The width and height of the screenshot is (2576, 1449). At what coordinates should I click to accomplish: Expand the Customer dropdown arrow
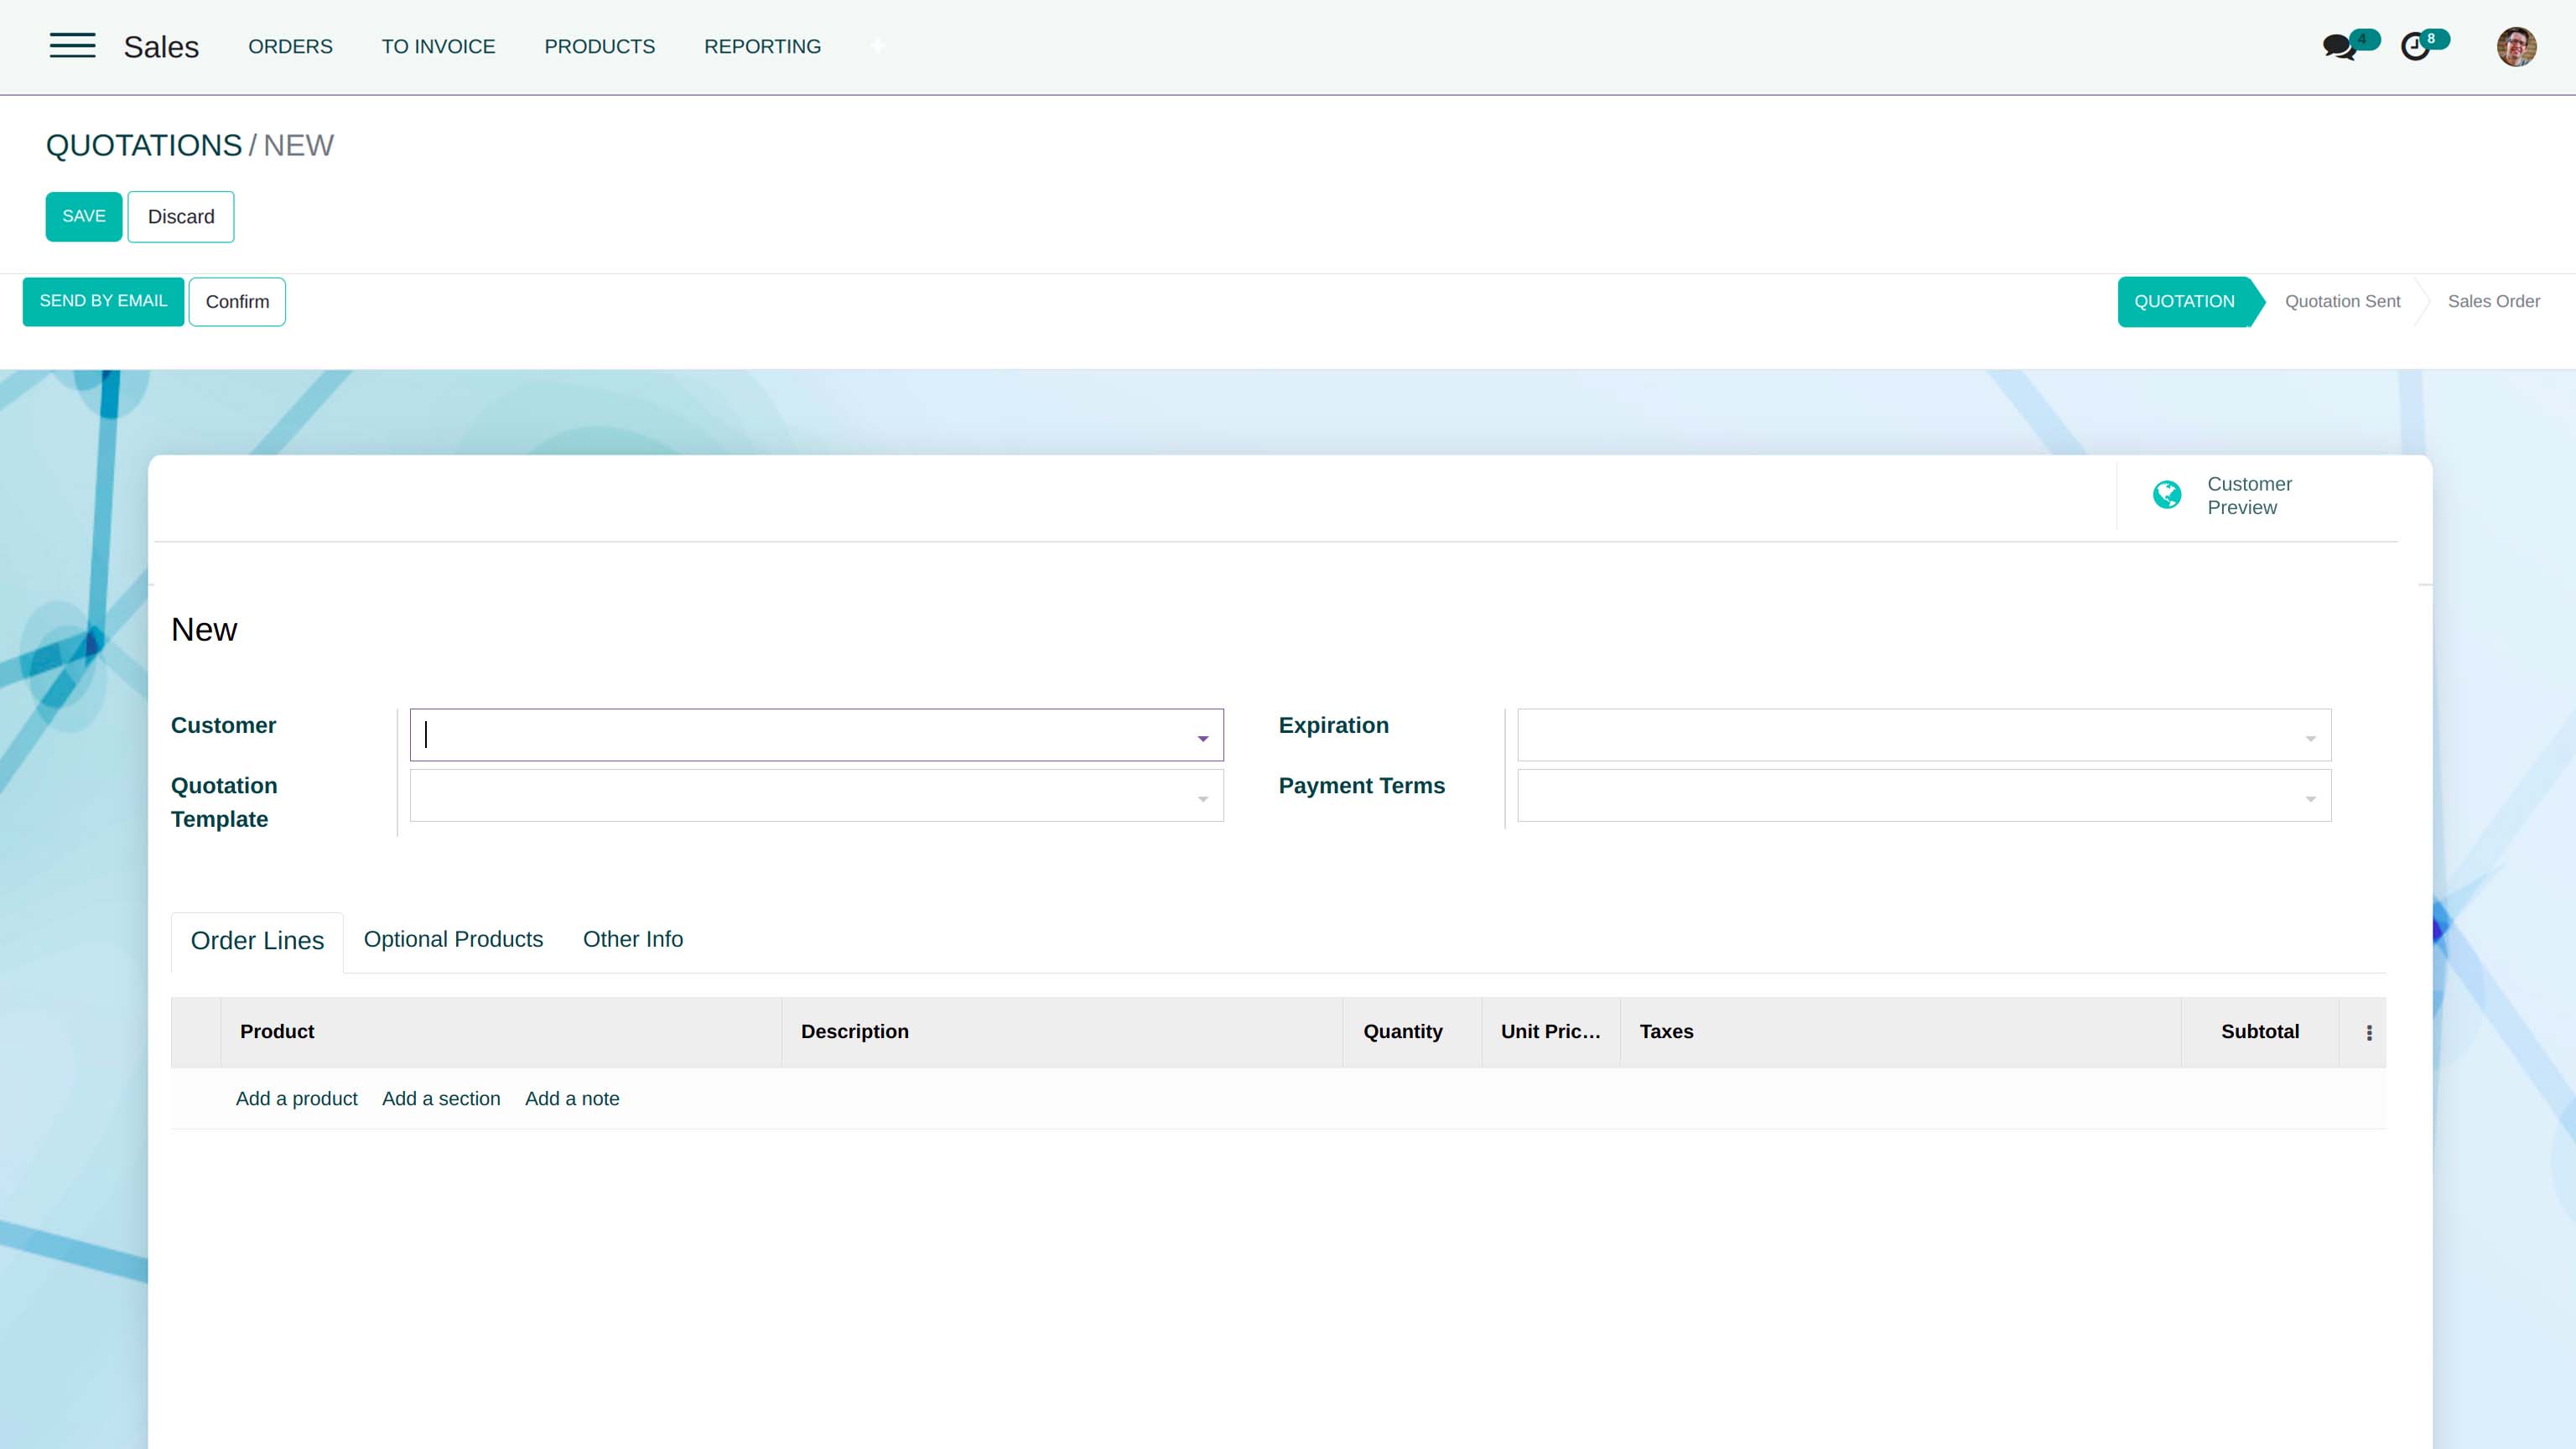1203,738
